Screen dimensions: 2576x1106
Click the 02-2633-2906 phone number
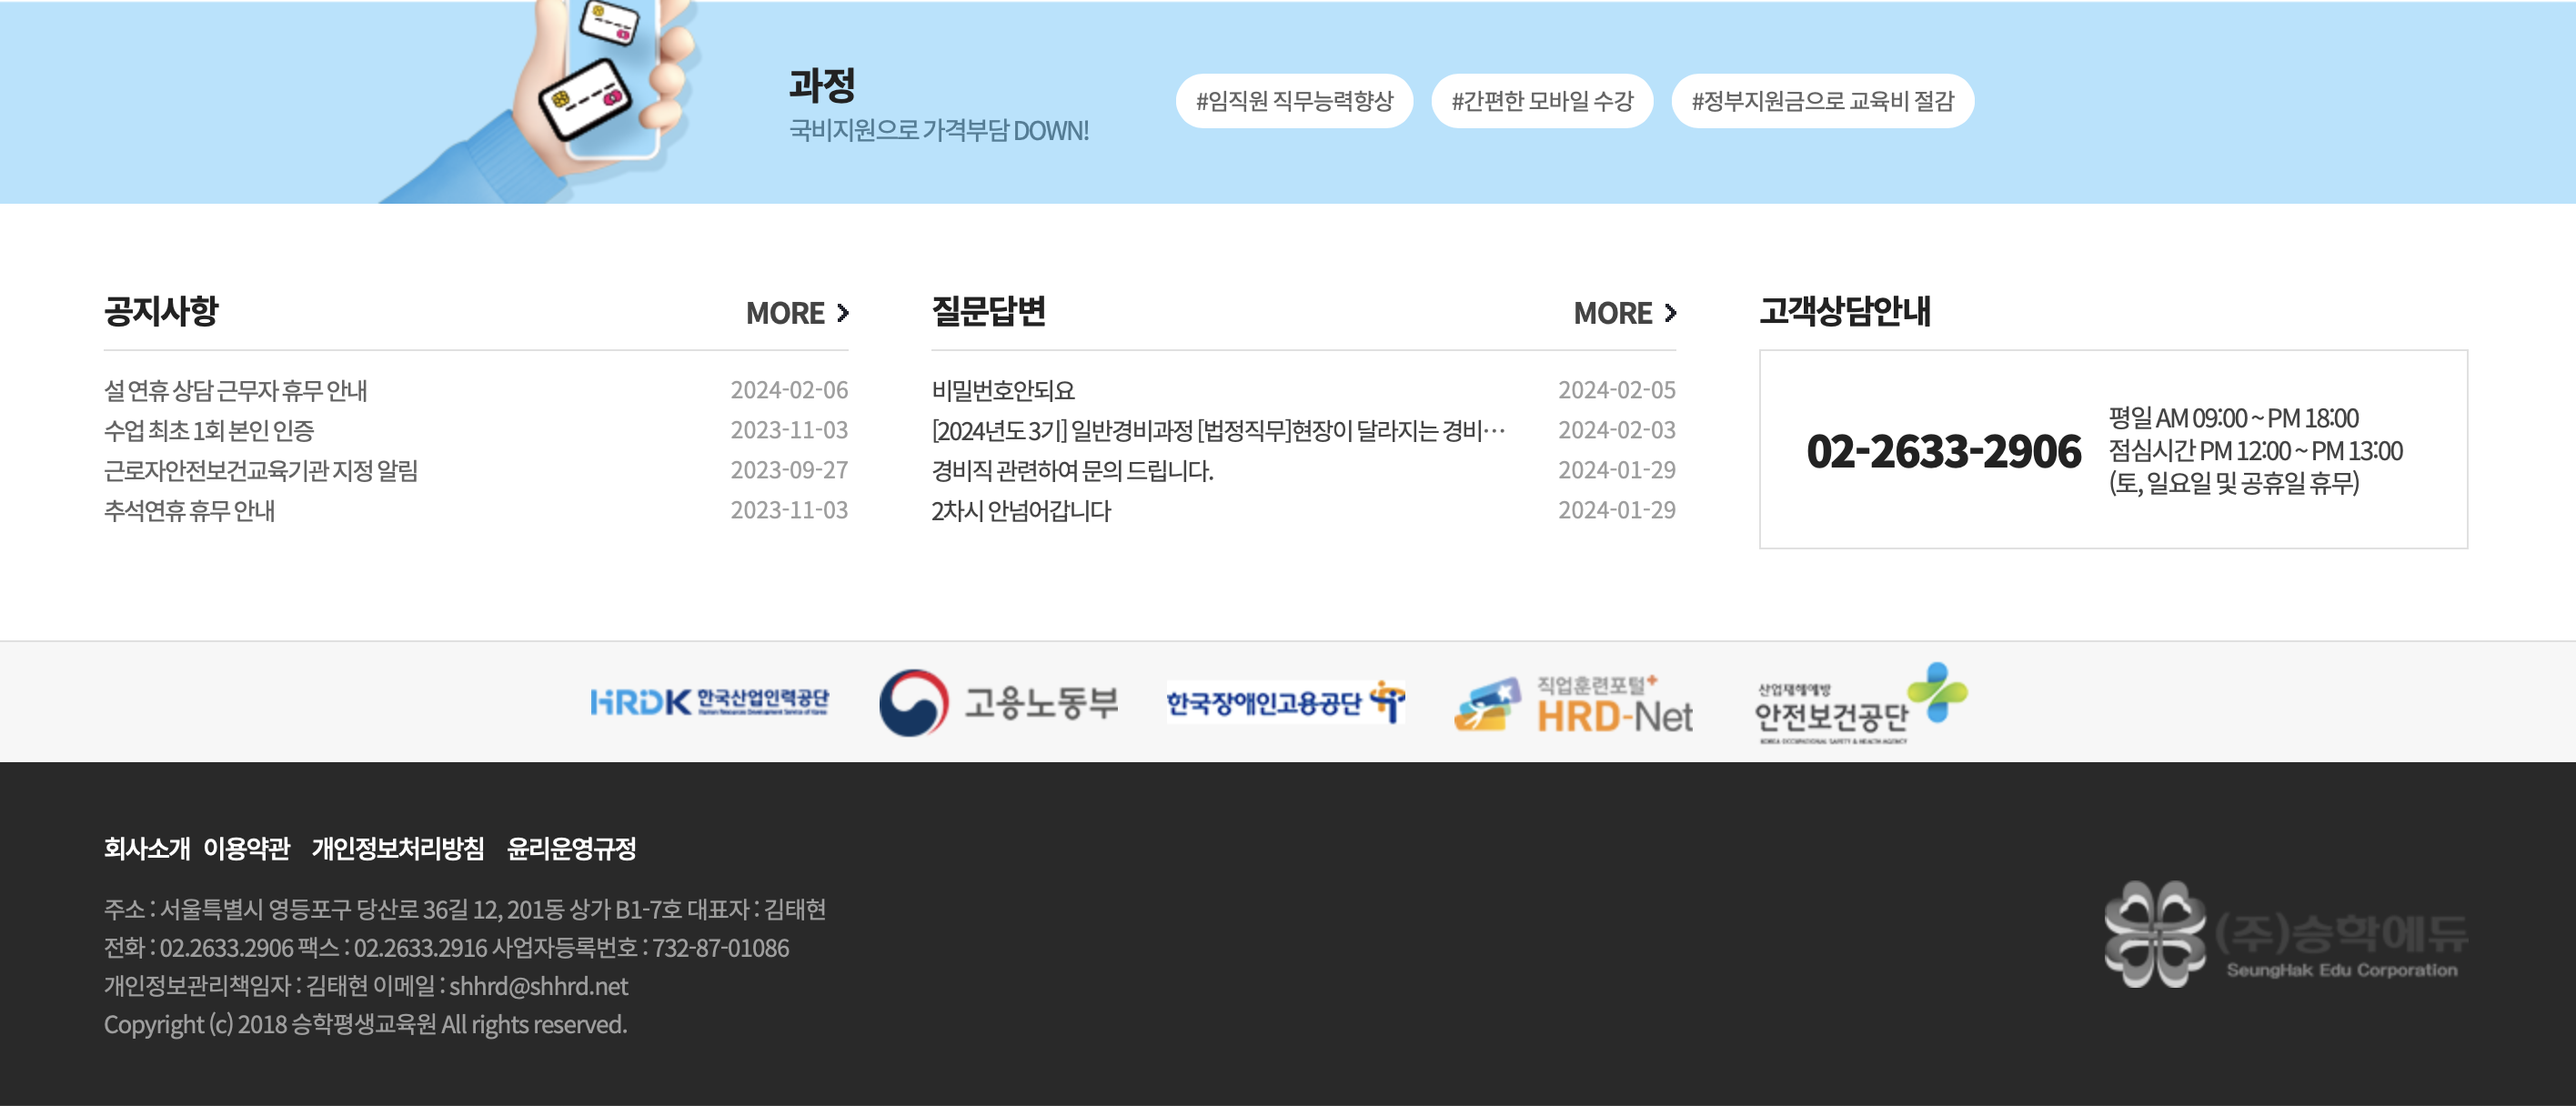click(x=1943, y=451)
